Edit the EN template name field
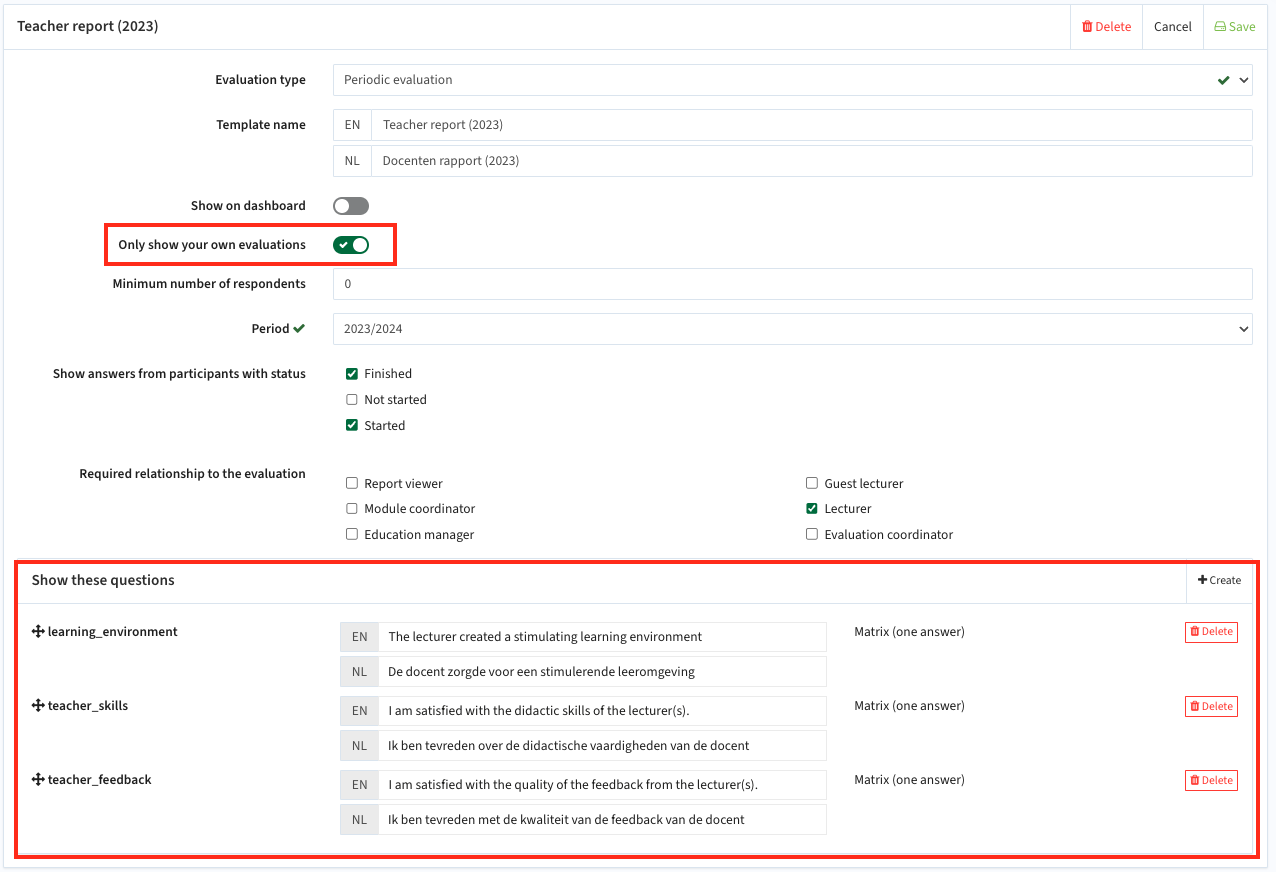Screen dimensions: 1276x872 pyautogui.click(x=811, y=125)
